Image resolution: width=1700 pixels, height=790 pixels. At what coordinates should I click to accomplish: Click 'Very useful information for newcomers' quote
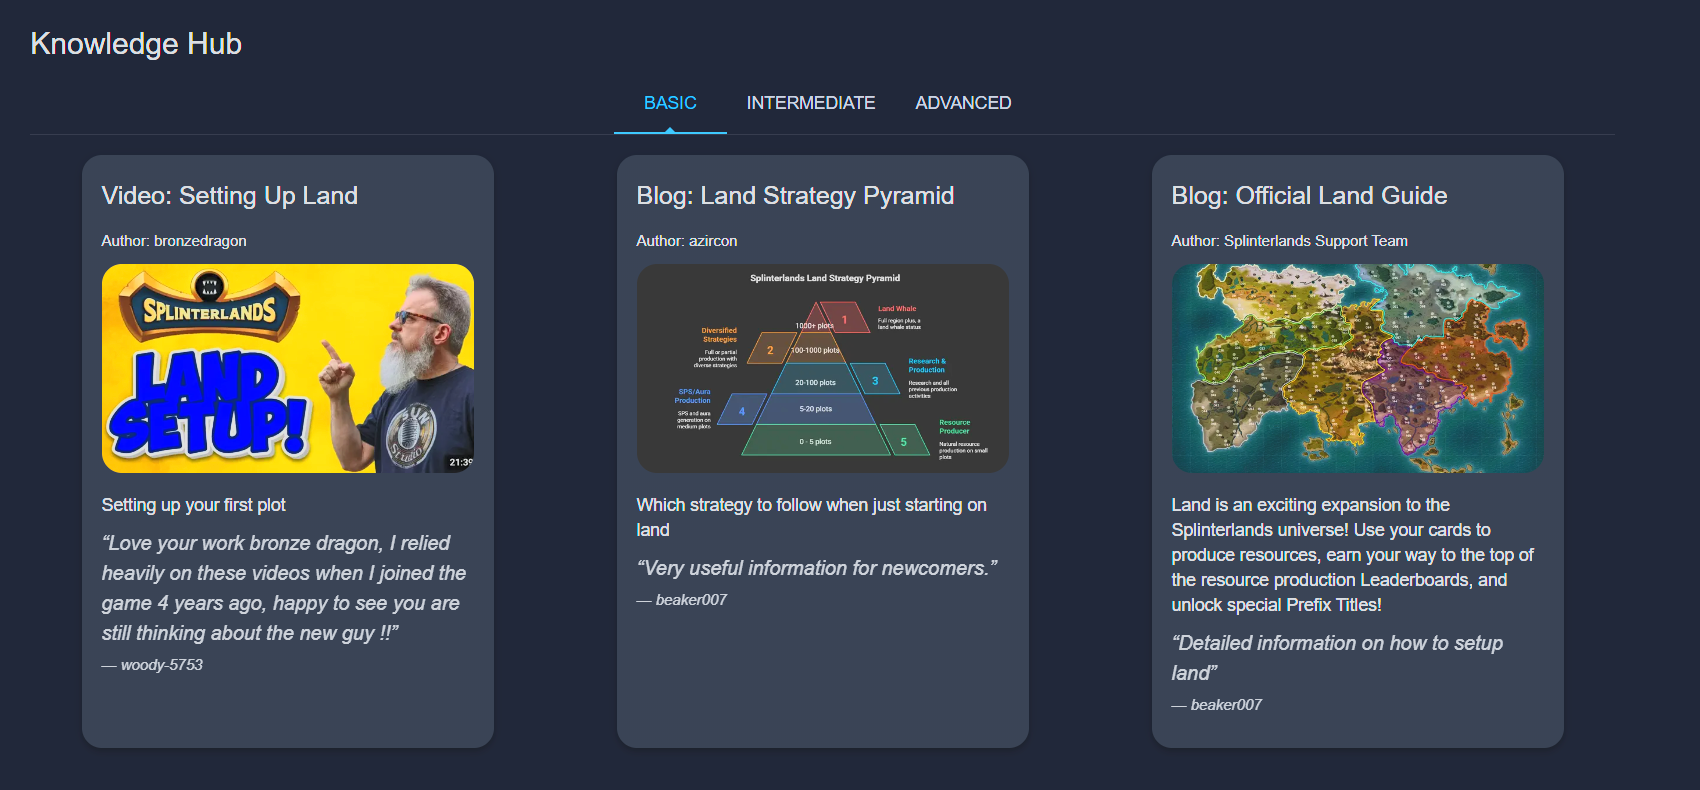(x=817, y=568)
